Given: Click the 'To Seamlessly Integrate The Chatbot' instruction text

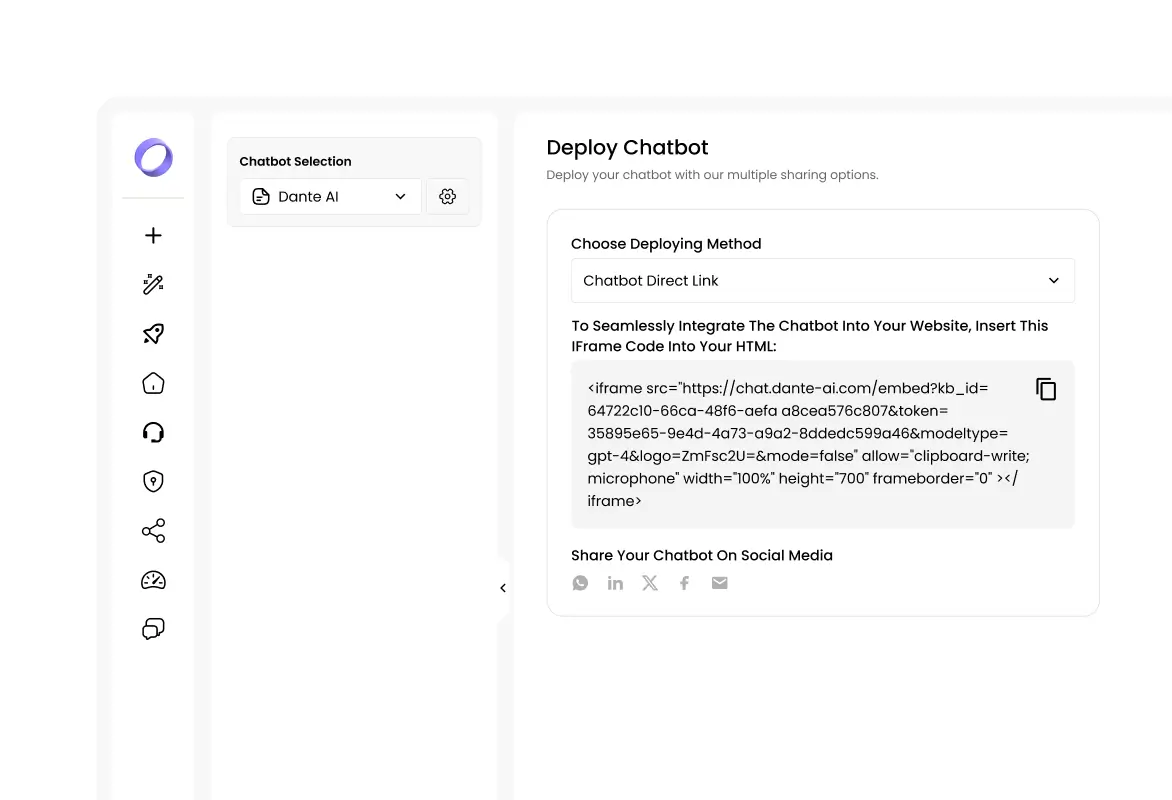Looking at the screenshot, I should coord(809,336).
